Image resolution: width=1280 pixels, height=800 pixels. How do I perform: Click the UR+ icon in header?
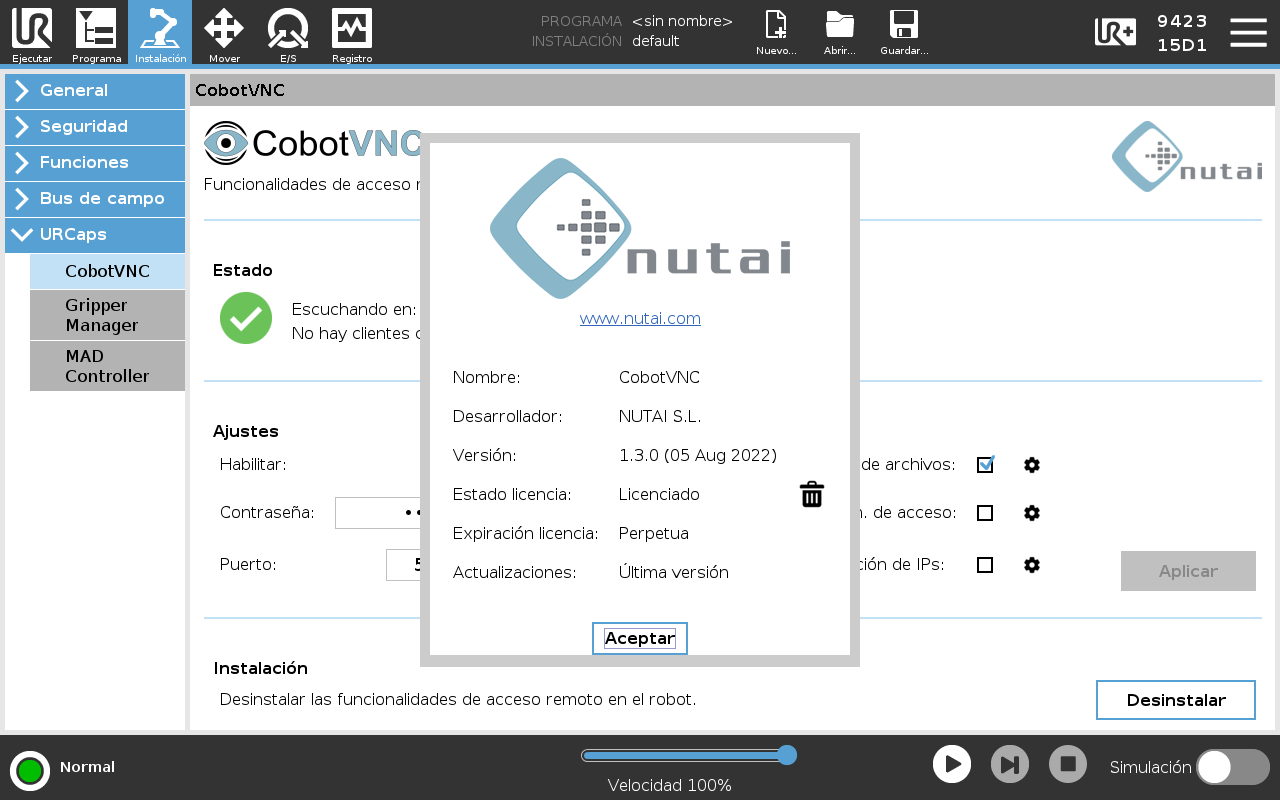[1115, 32]
